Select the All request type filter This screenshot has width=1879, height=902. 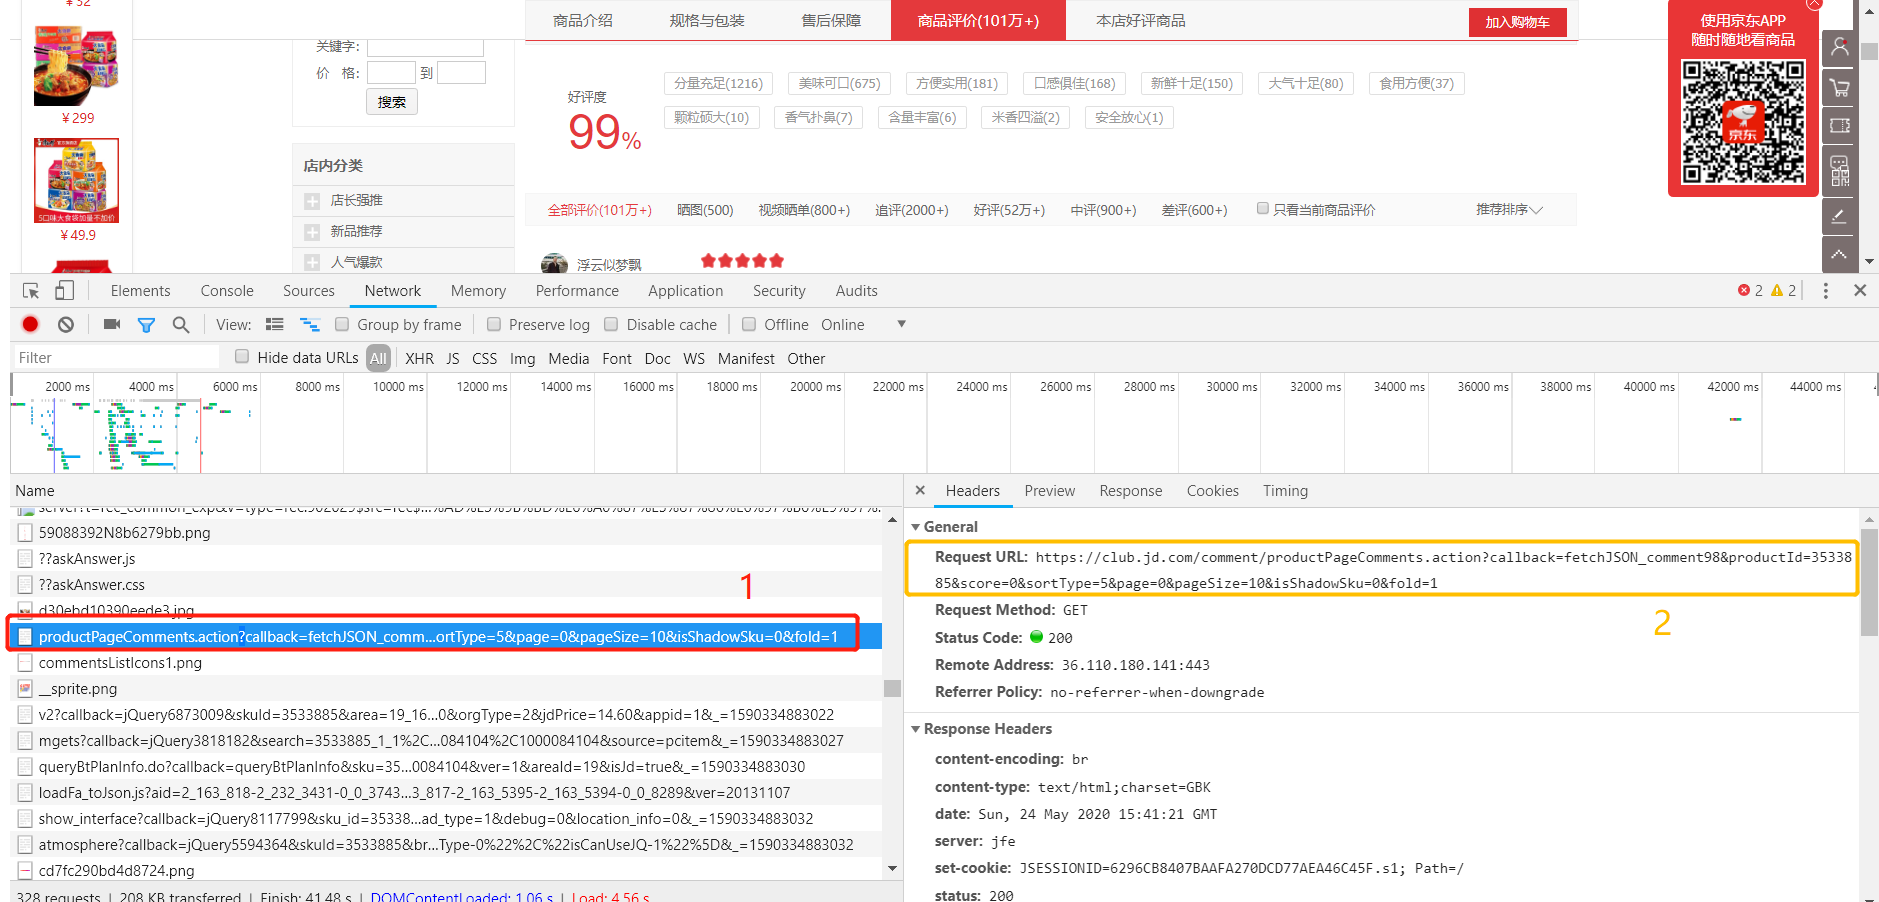378,358
